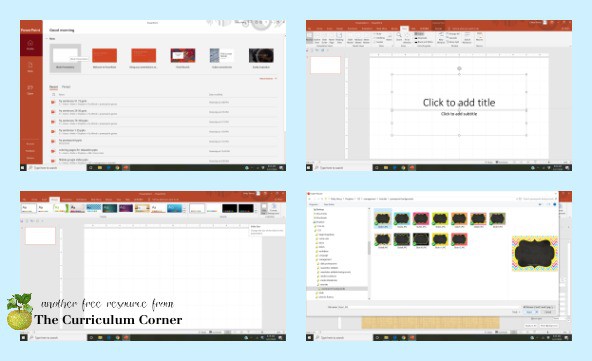Image resolution: width=592 pixels, height=361 pixels.
Task: Sort by the Date modified column header
Action: [216, 94]
